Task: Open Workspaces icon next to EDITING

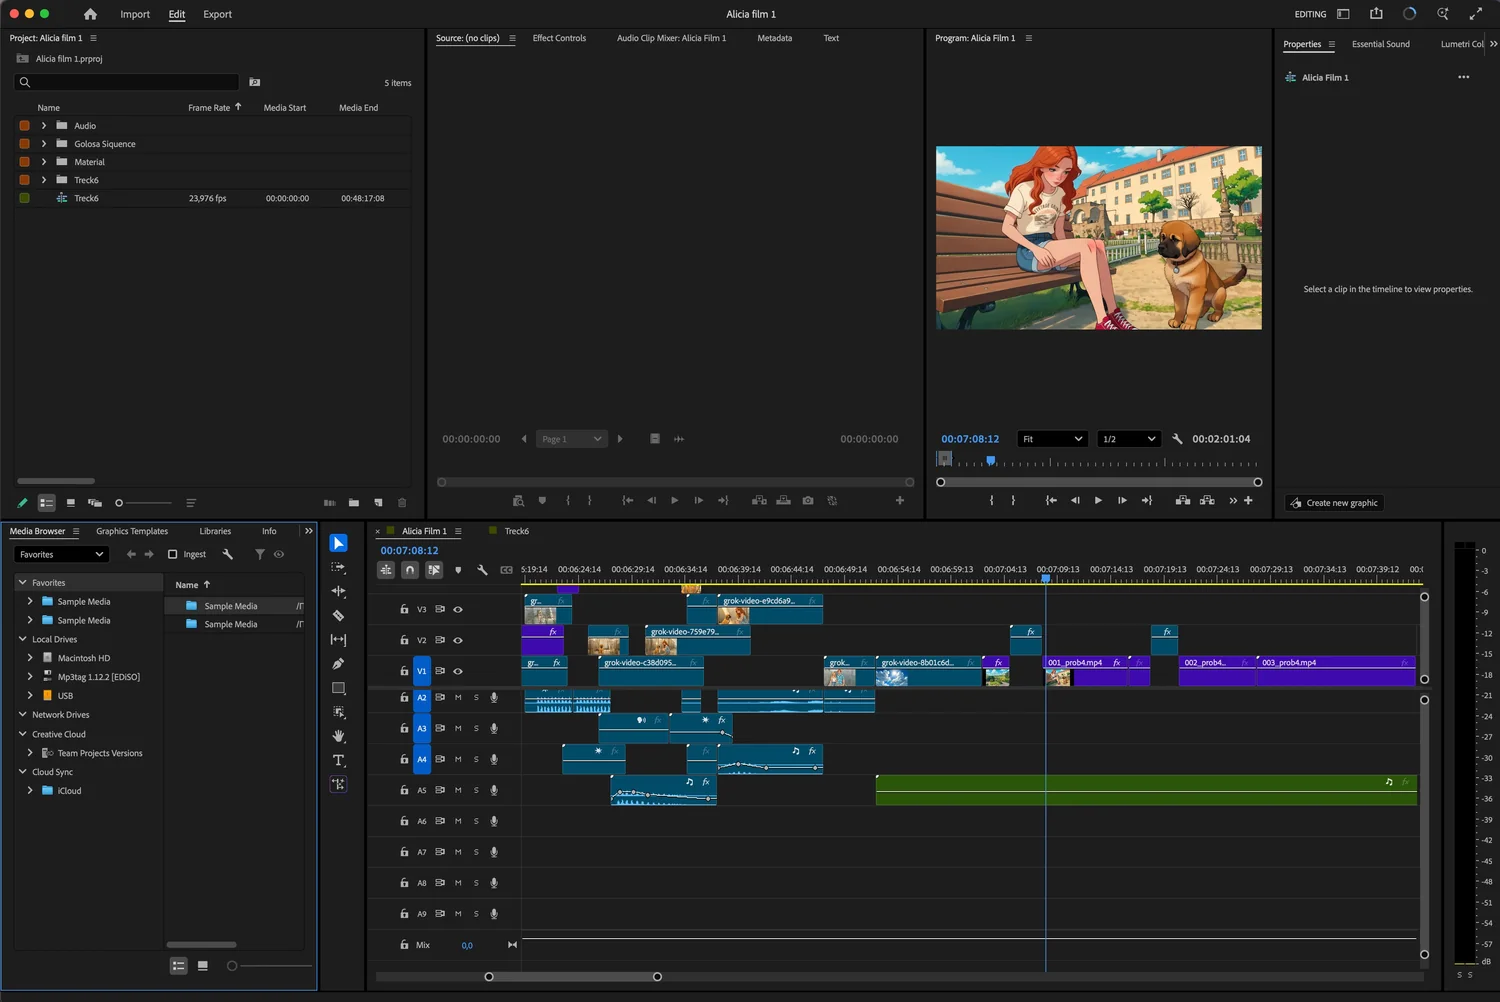Action: tap(1343, 14)
